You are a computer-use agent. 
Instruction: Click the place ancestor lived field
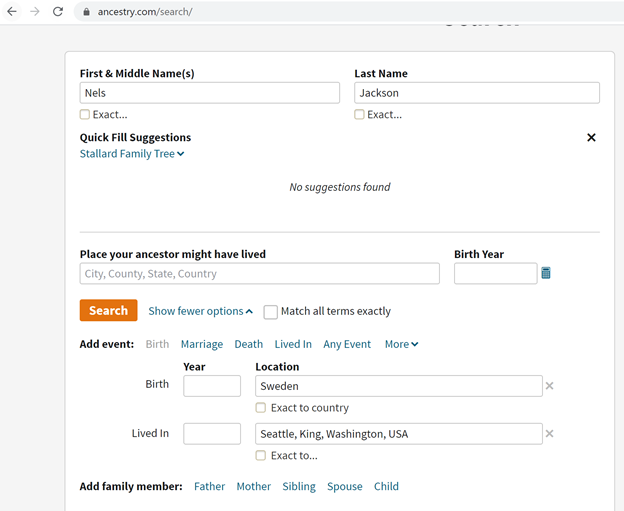click(x=259, y=273)
